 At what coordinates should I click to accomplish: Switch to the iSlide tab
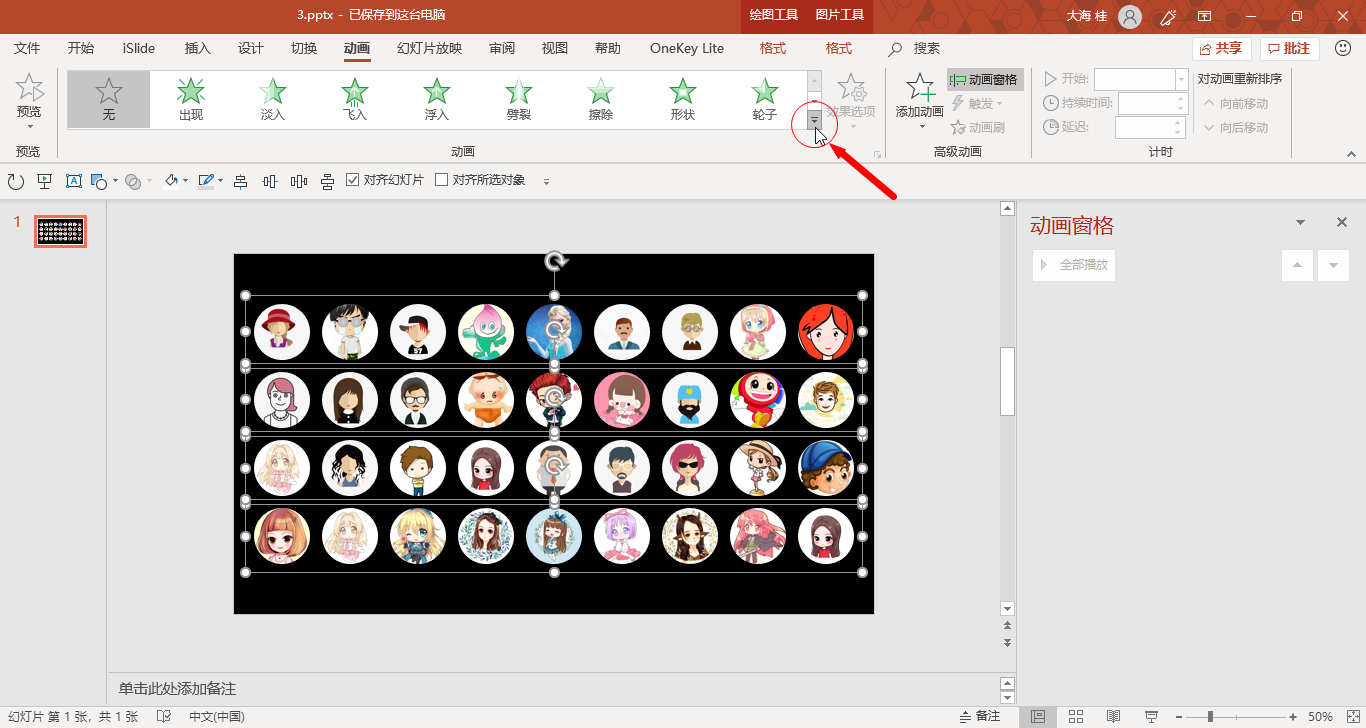point(139,48)
